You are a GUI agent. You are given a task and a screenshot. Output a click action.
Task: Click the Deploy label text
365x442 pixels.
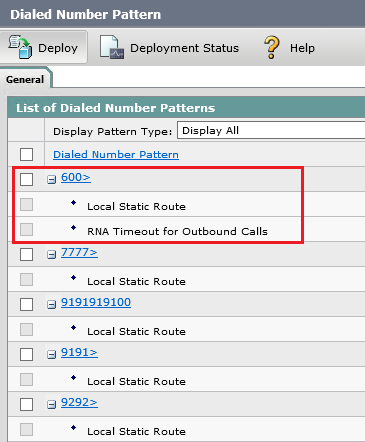[58, 48]
